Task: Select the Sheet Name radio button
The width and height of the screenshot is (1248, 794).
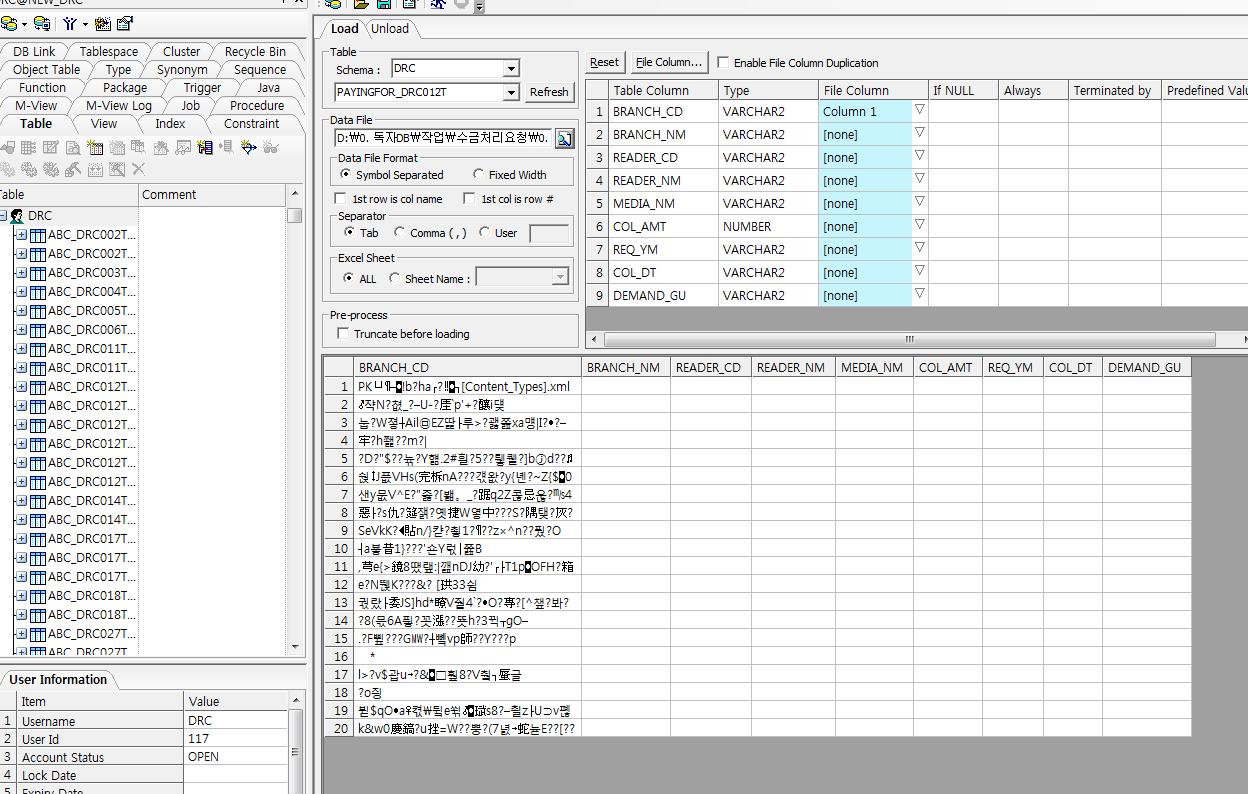Action: (394, 279)
